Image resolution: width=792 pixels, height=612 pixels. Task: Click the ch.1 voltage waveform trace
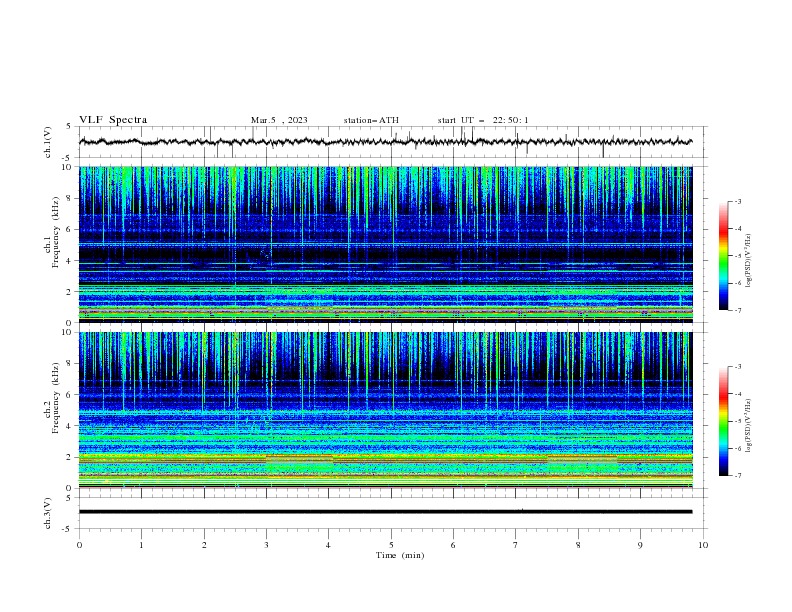point(386,142)
